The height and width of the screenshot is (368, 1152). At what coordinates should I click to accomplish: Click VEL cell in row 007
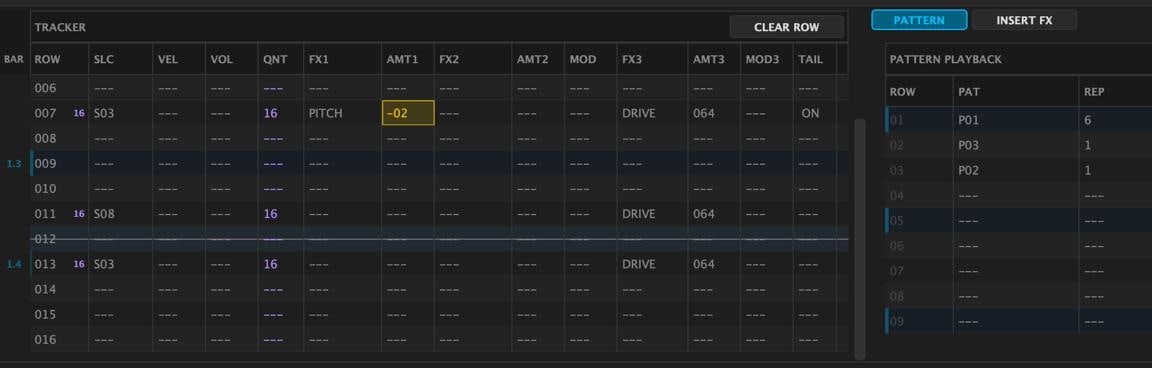point(179,113)
